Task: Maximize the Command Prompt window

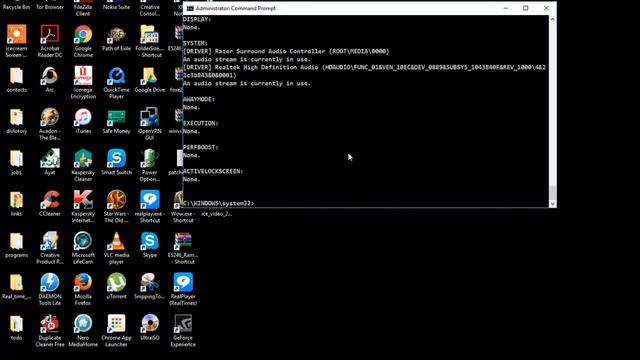Action: pyautogui.click(x=526, y=8)
